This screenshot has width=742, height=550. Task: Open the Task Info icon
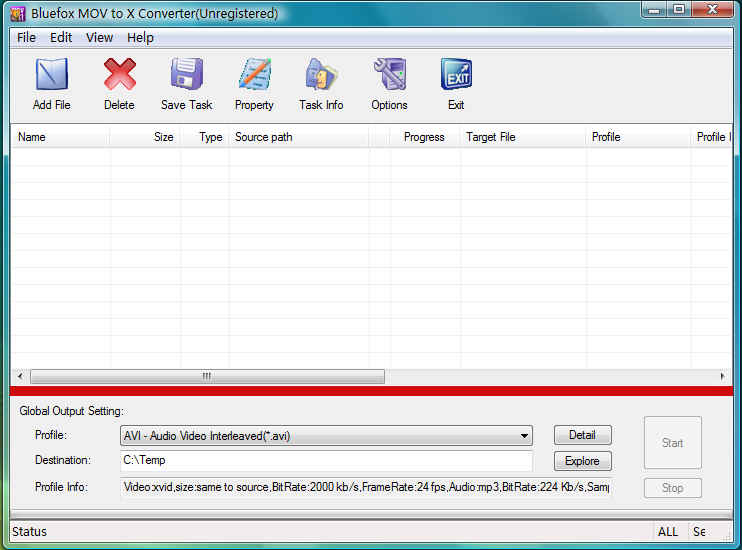(321, 74)
